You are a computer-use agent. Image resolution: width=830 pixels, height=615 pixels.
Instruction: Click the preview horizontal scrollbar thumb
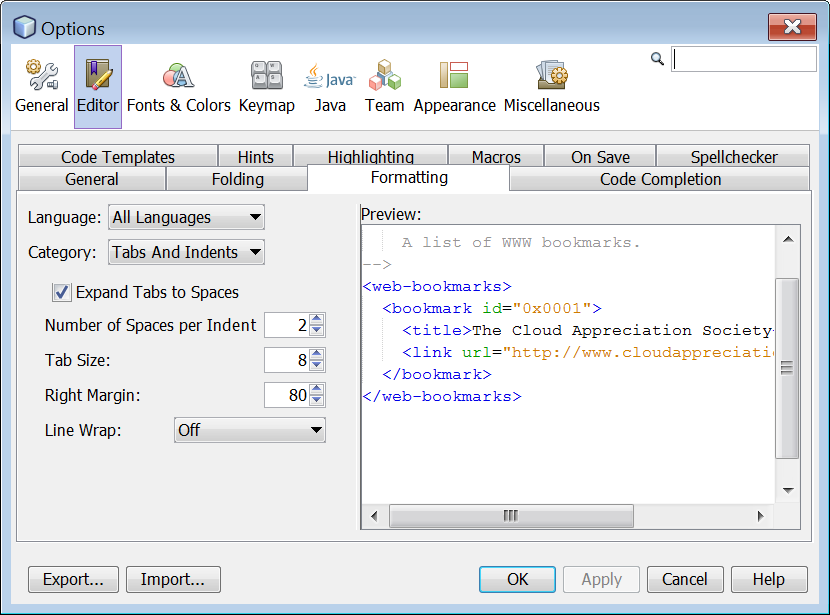(511, 516)
